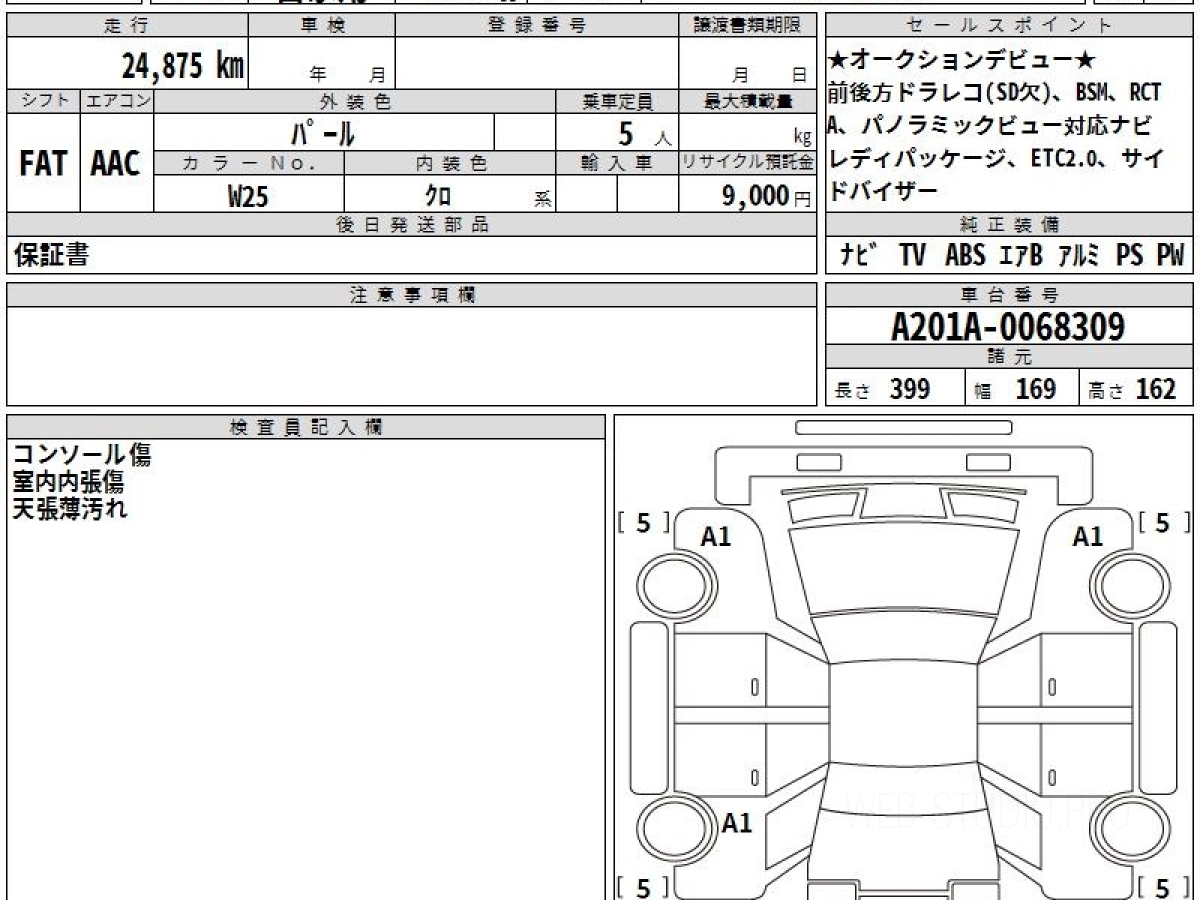Viewport: 1200px width, 900px height.
Task: Select the seating capacity 5 人
Action: tap(644, 133)
